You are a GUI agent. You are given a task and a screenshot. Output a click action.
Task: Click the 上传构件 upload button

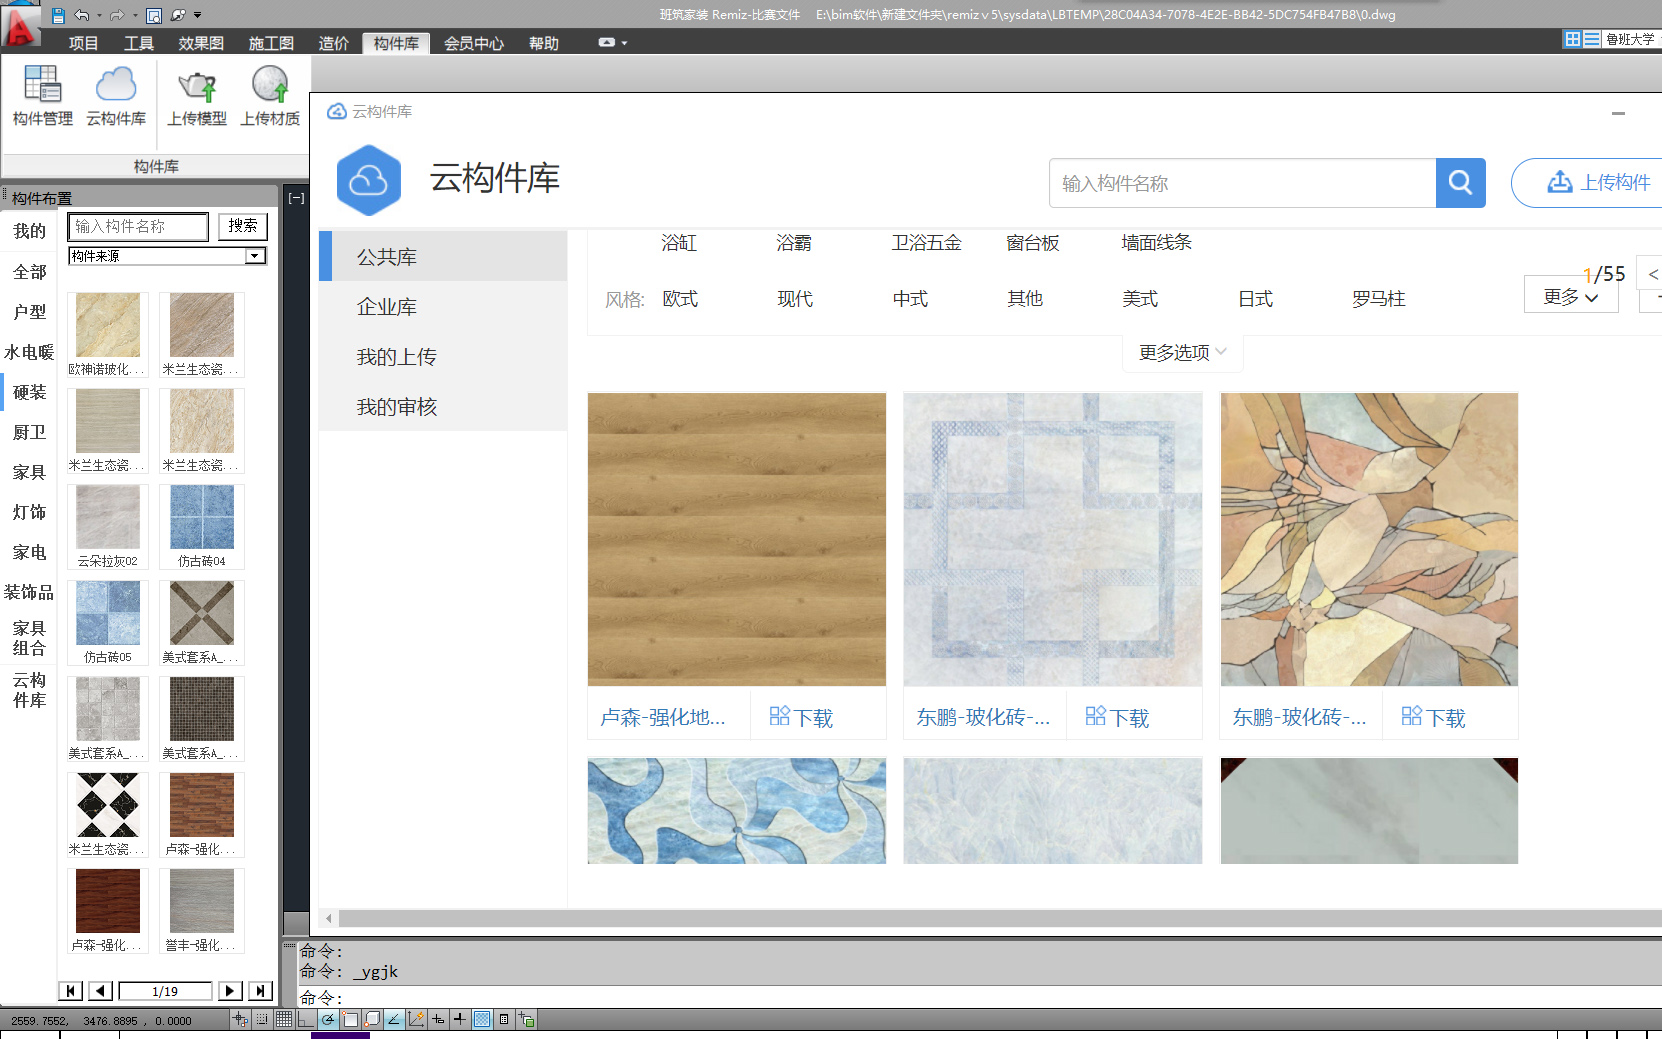click(1597, 182)
